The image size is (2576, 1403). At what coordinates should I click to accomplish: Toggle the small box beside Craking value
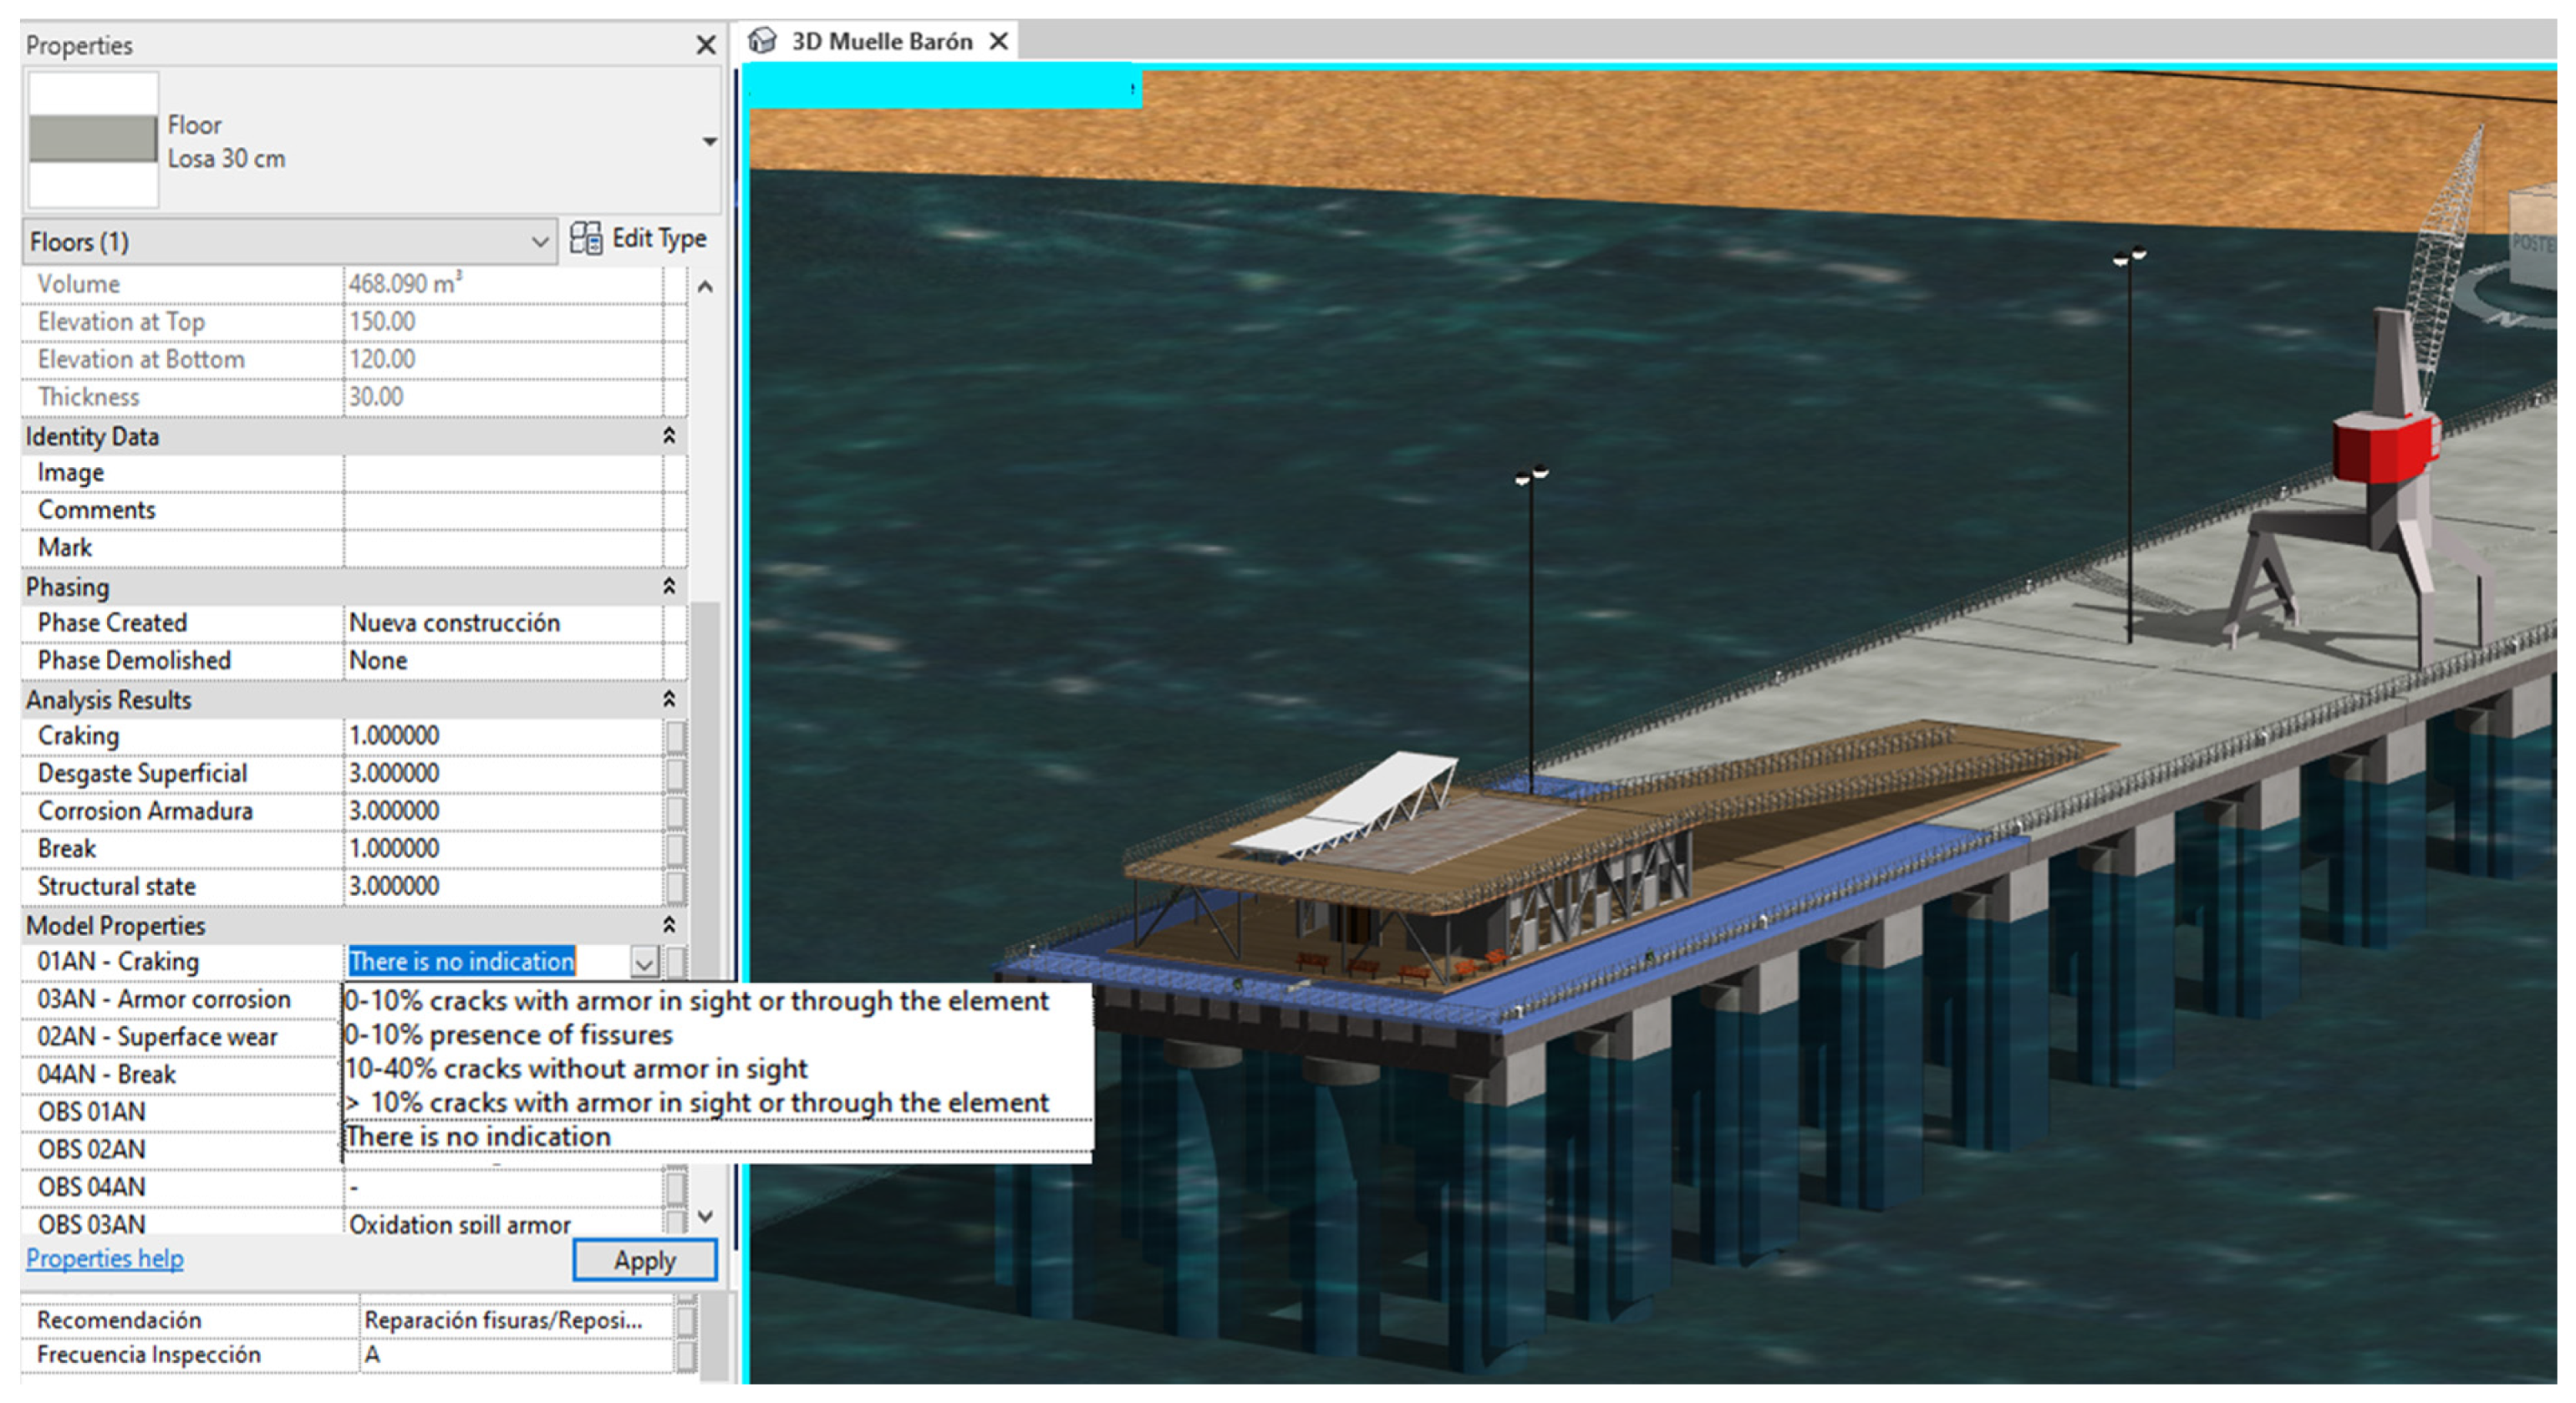(676, 736)
